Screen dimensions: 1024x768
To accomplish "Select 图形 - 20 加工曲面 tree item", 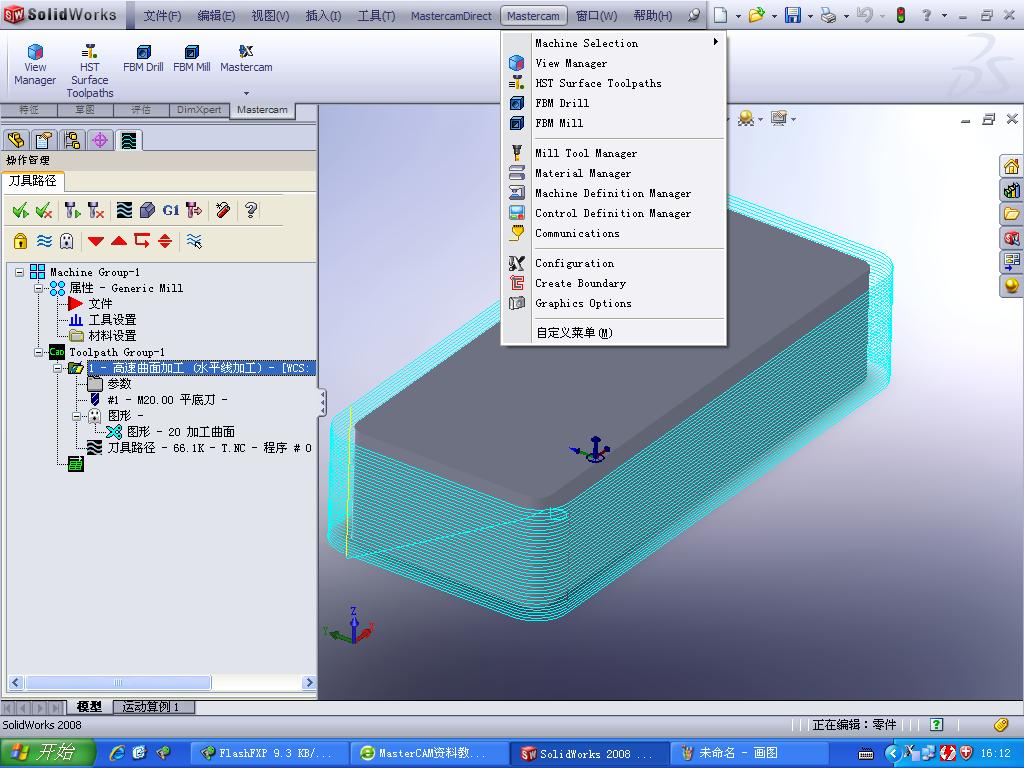I will click(x=181, y=432).
